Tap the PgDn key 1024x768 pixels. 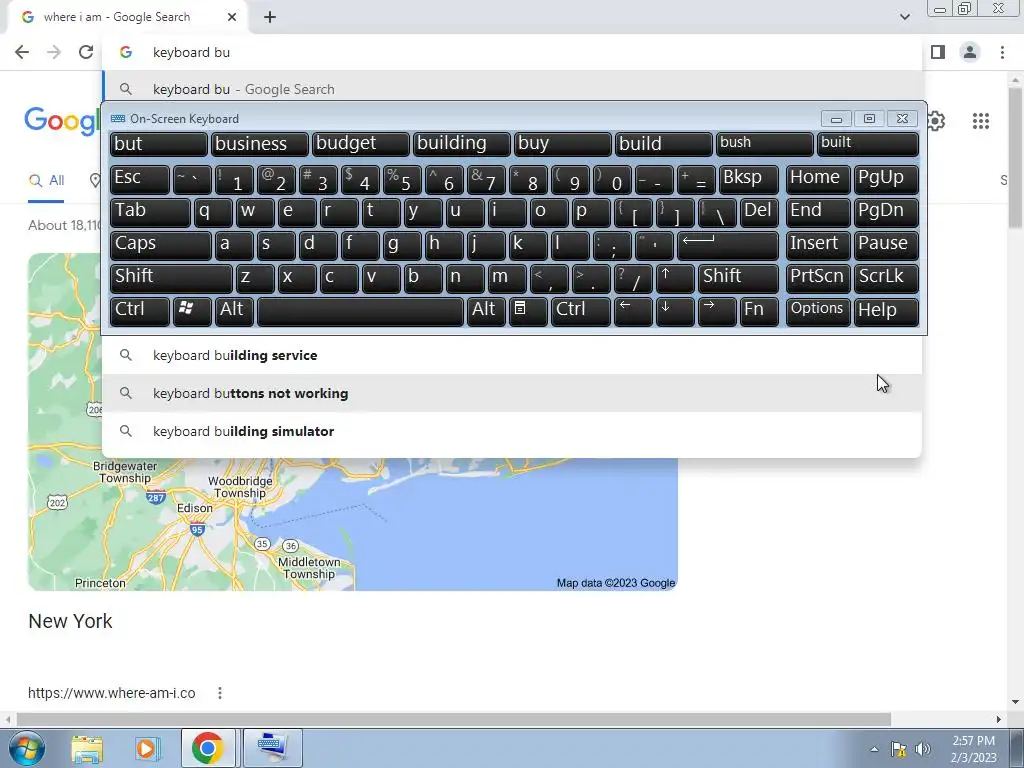[x=886, y=212]
